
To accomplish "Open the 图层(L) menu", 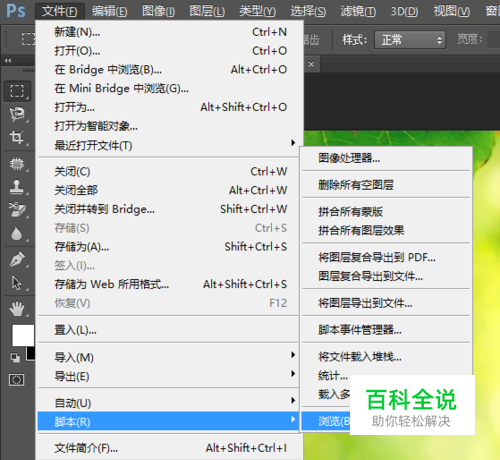I will tap(207, 11).
